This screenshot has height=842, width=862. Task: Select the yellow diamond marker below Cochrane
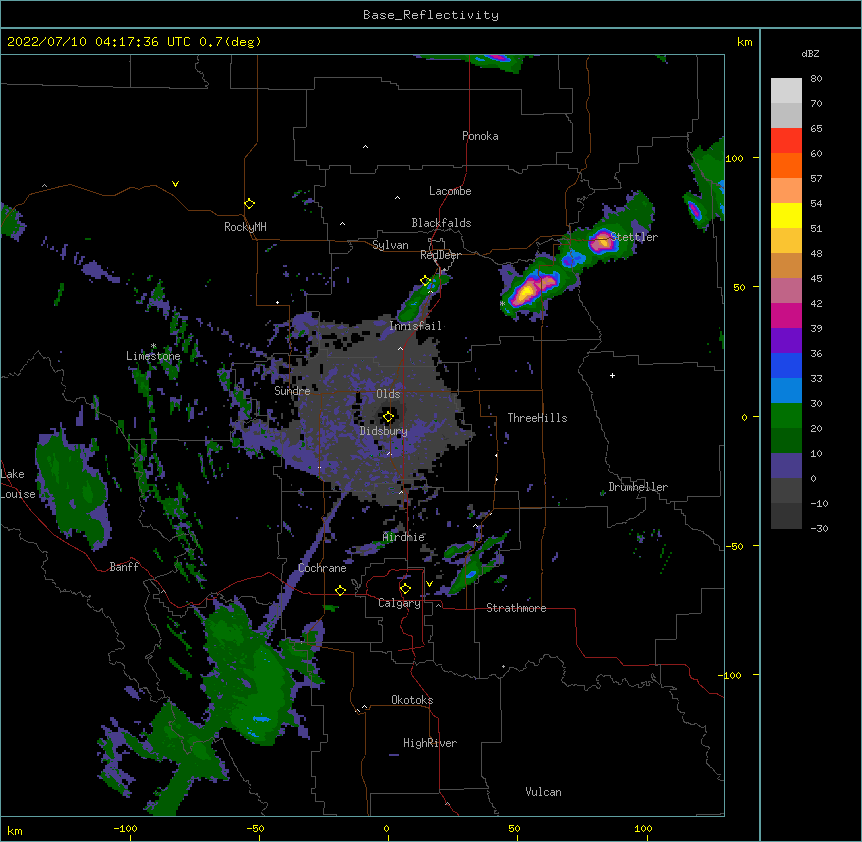tap(340, 590)
